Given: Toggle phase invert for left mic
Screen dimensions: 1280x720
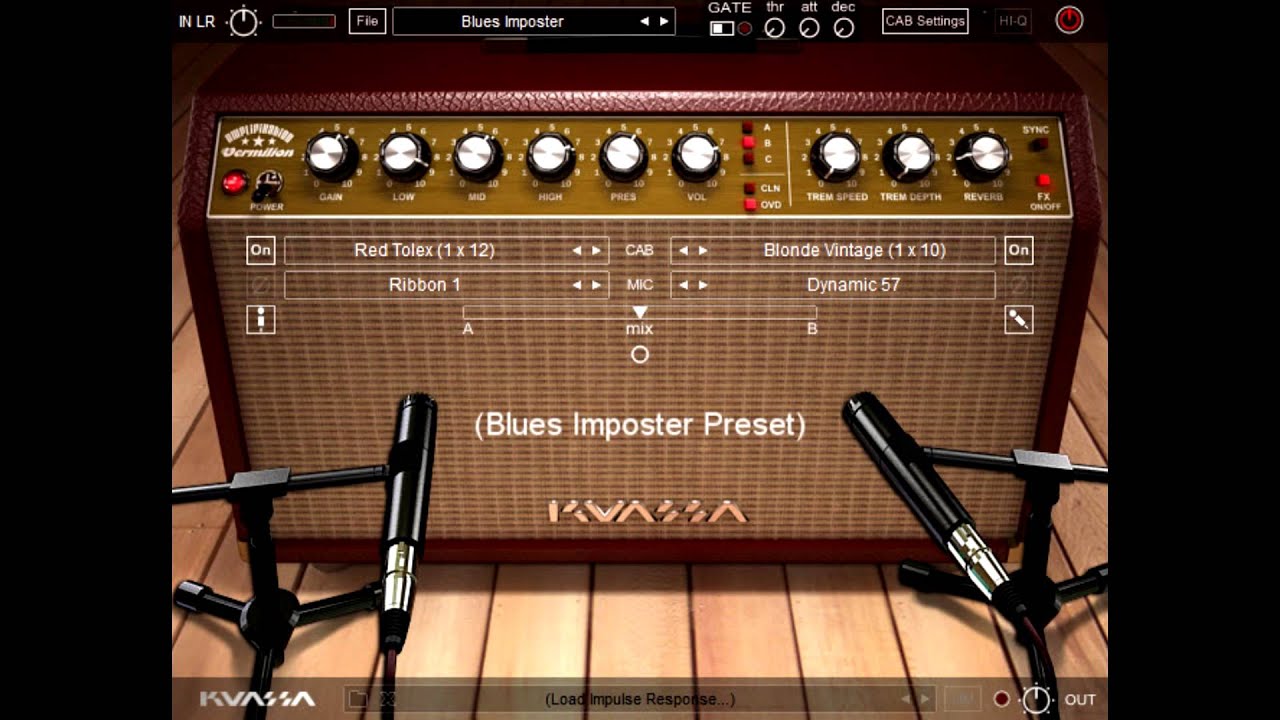Looking at the screenshot, I should [x=260, y=285].
